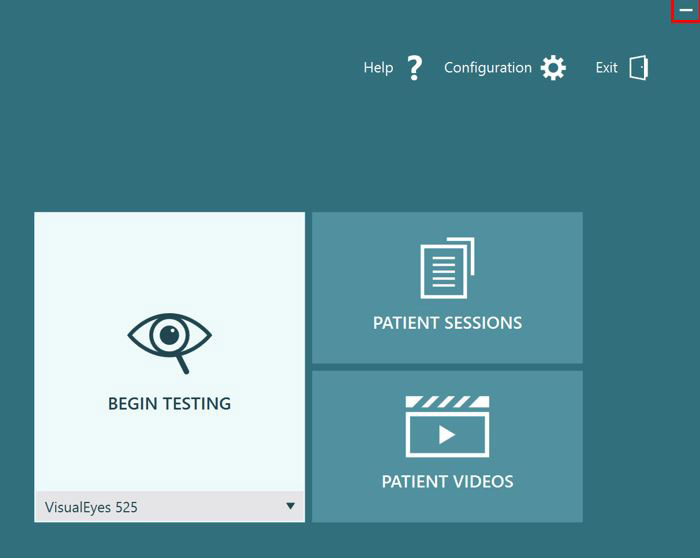
Task: Click the Exit text label
Action: pos(606,68)
